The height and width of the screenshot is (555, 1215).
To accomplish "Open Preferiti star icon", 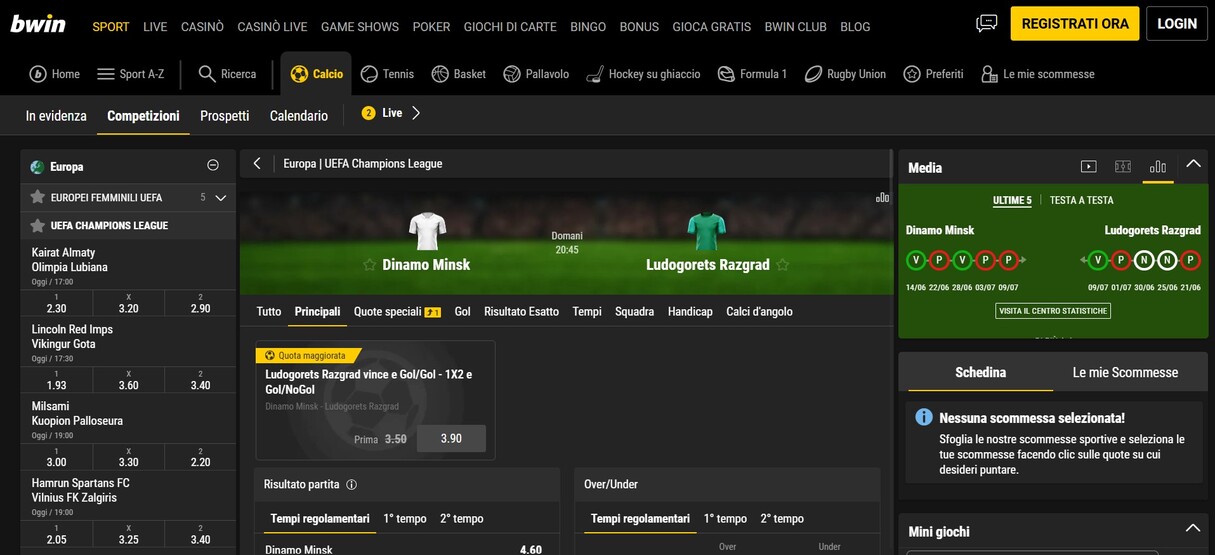I will coord(912,74).
